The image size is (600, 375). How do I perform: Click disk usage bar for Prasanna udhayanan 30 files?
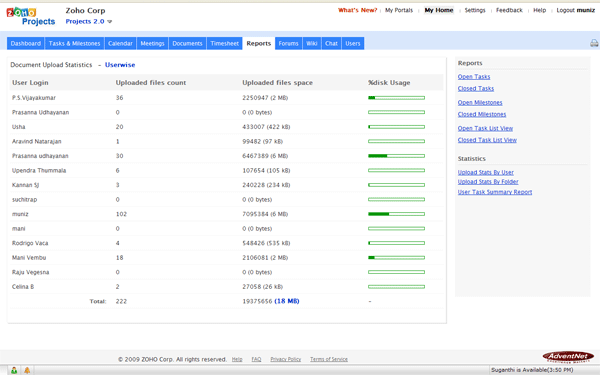coord(396,156)
